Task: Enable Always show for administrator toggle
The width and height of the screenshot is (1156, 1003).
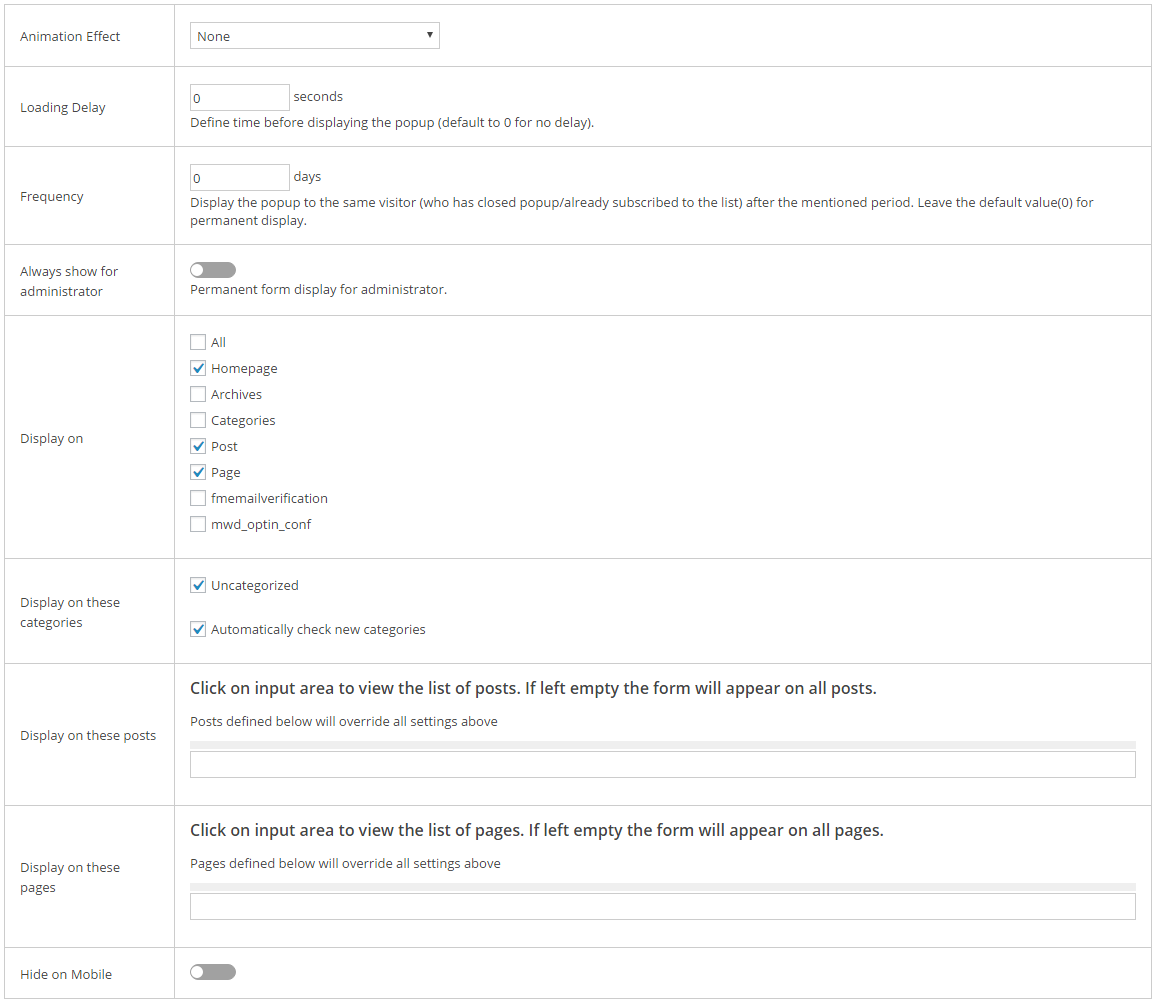Action: tap(213, 270)
